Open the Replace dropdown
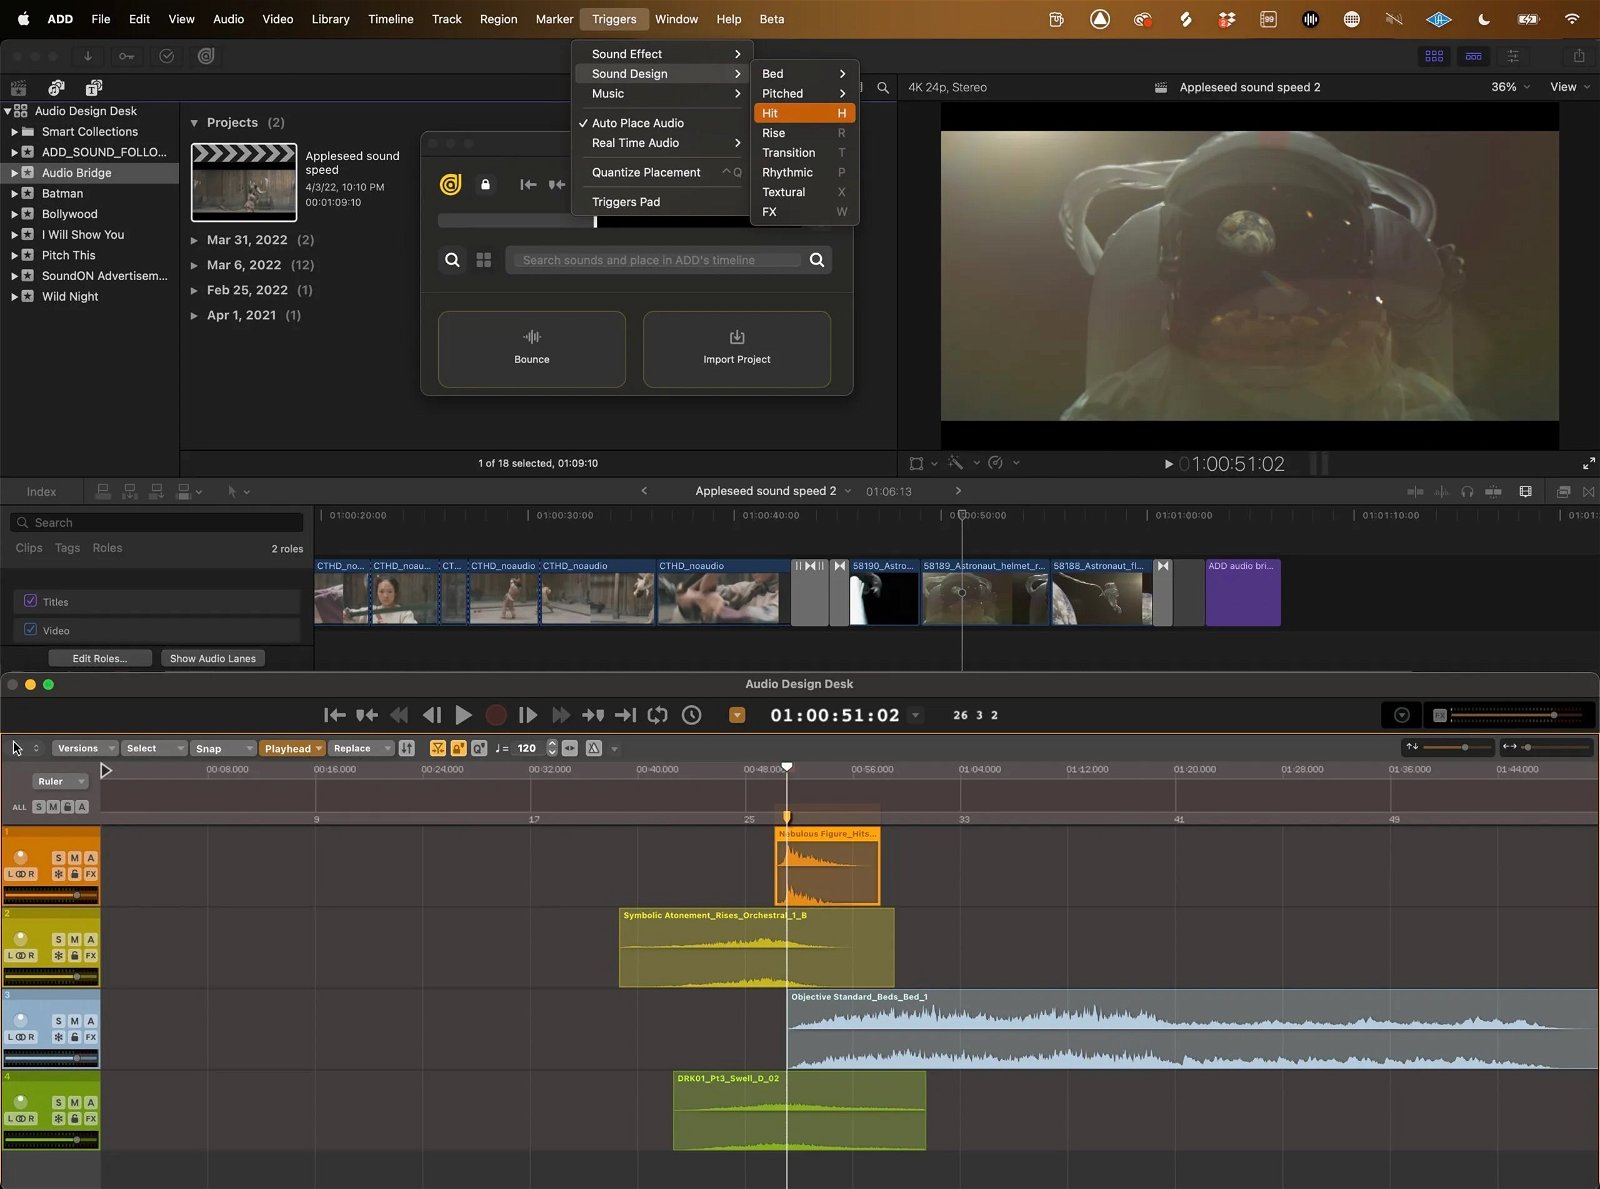 click(x=361, y=748)
